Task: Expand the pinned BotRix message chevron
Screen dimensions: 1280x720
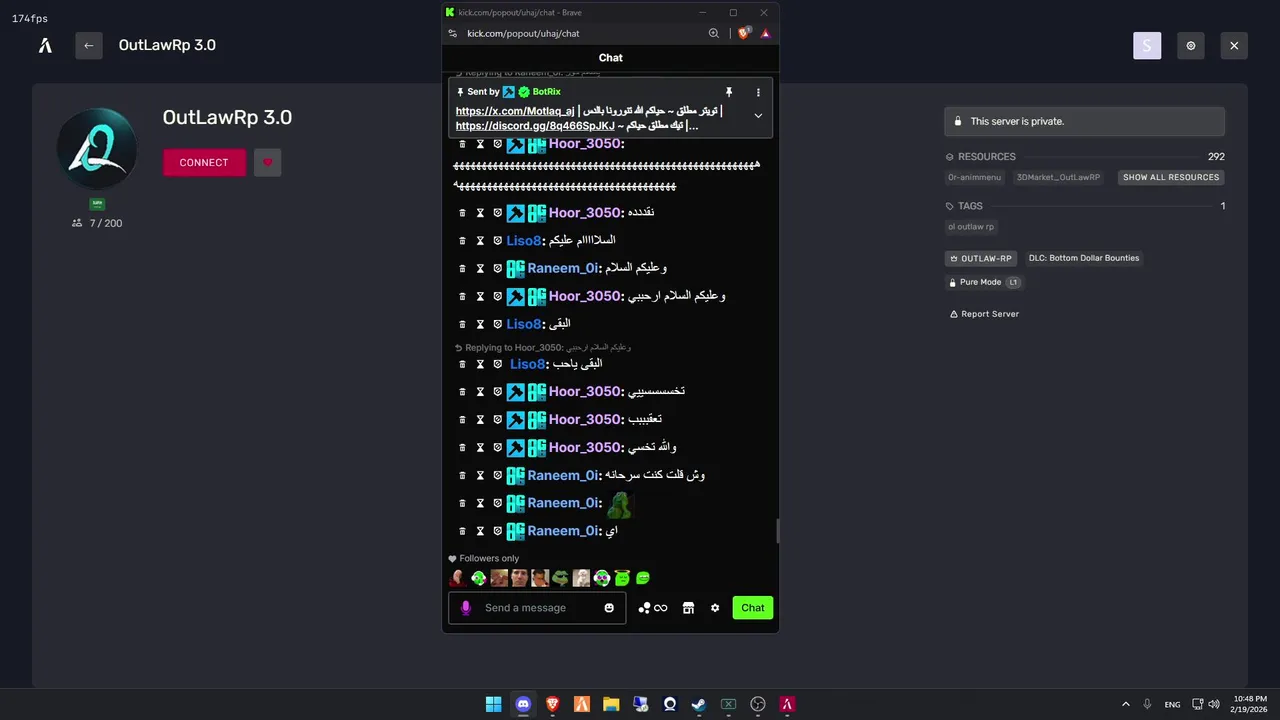Action: [758, 115]
